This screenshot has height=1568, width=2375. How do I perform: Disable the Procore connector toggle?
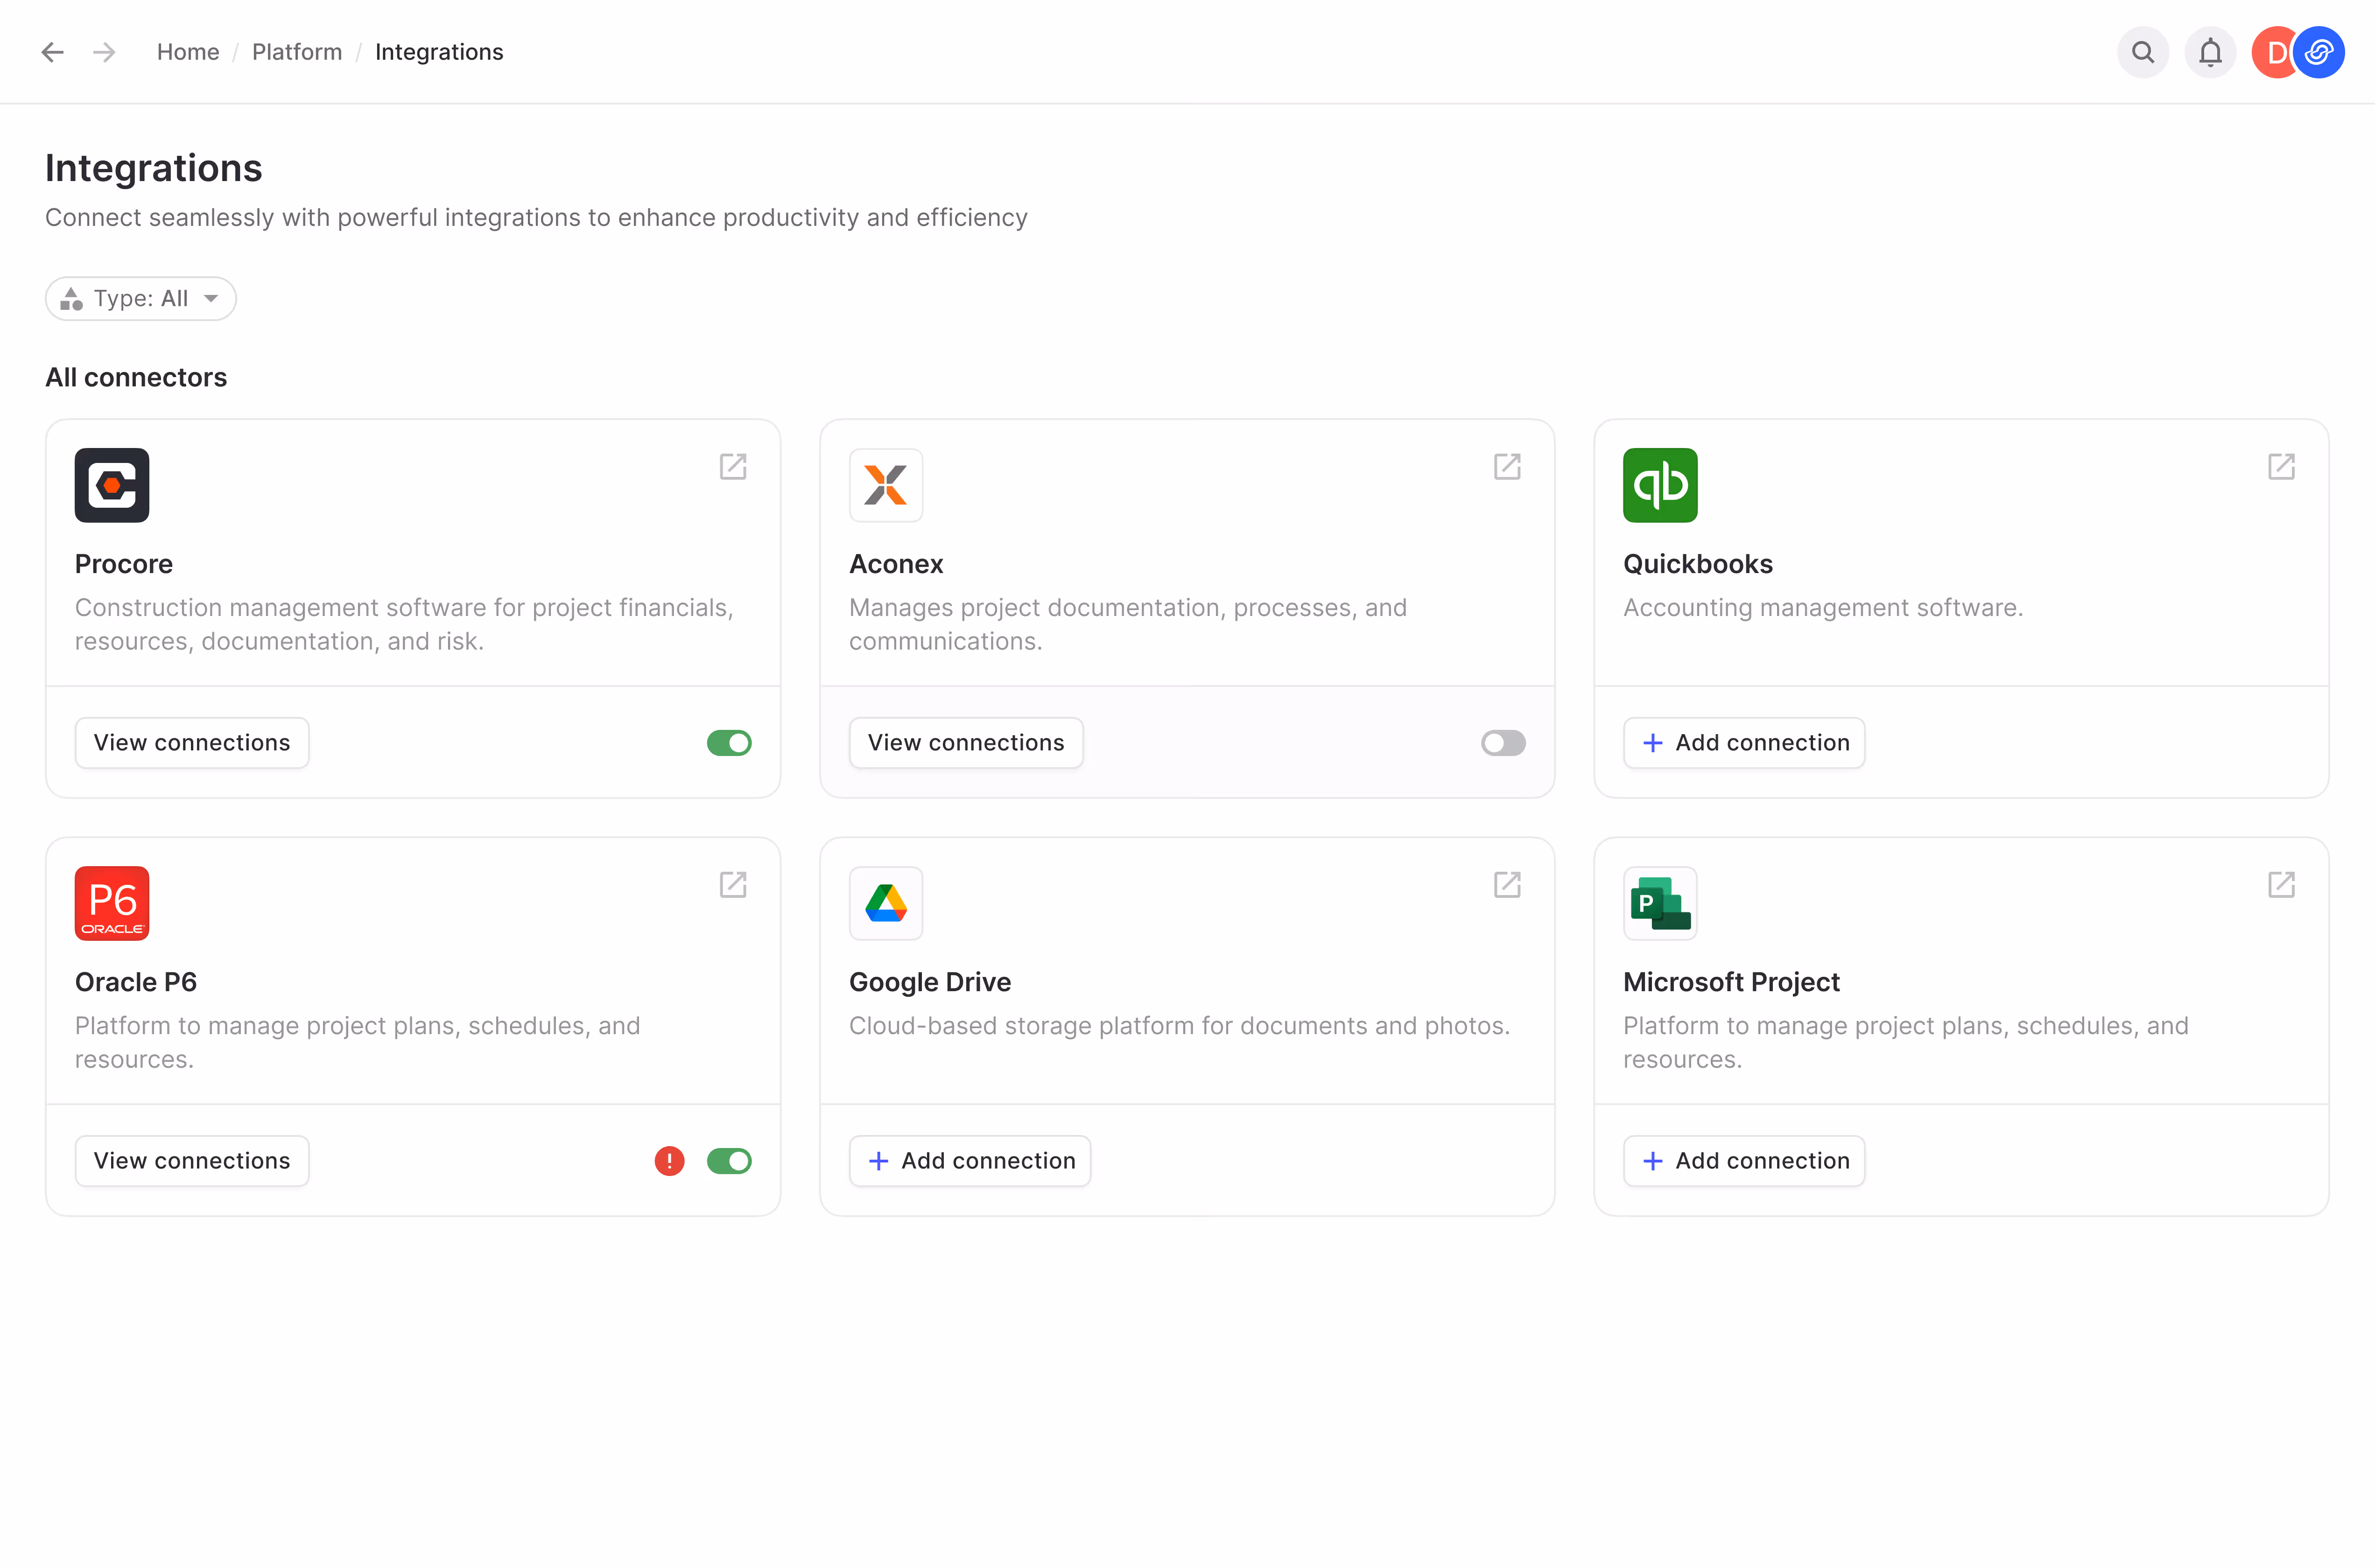[729, 743]
